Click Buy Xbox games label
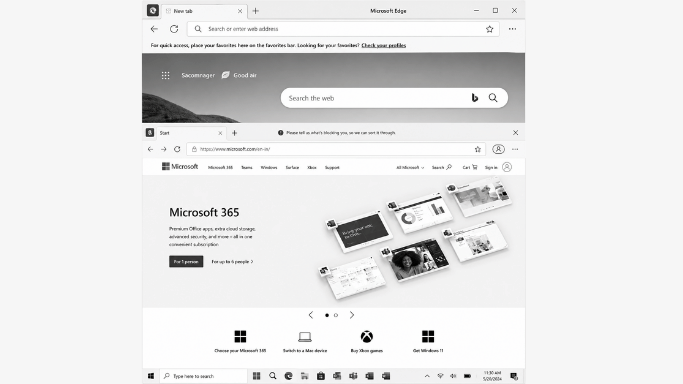The height and width of the screenshot is (384, 683). [367, 350]
